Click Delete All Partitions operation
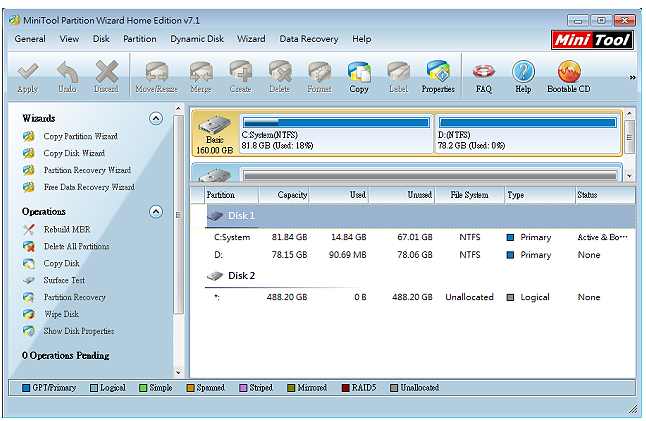This screenshot has width=646, height=421. [x=77, y=246]
